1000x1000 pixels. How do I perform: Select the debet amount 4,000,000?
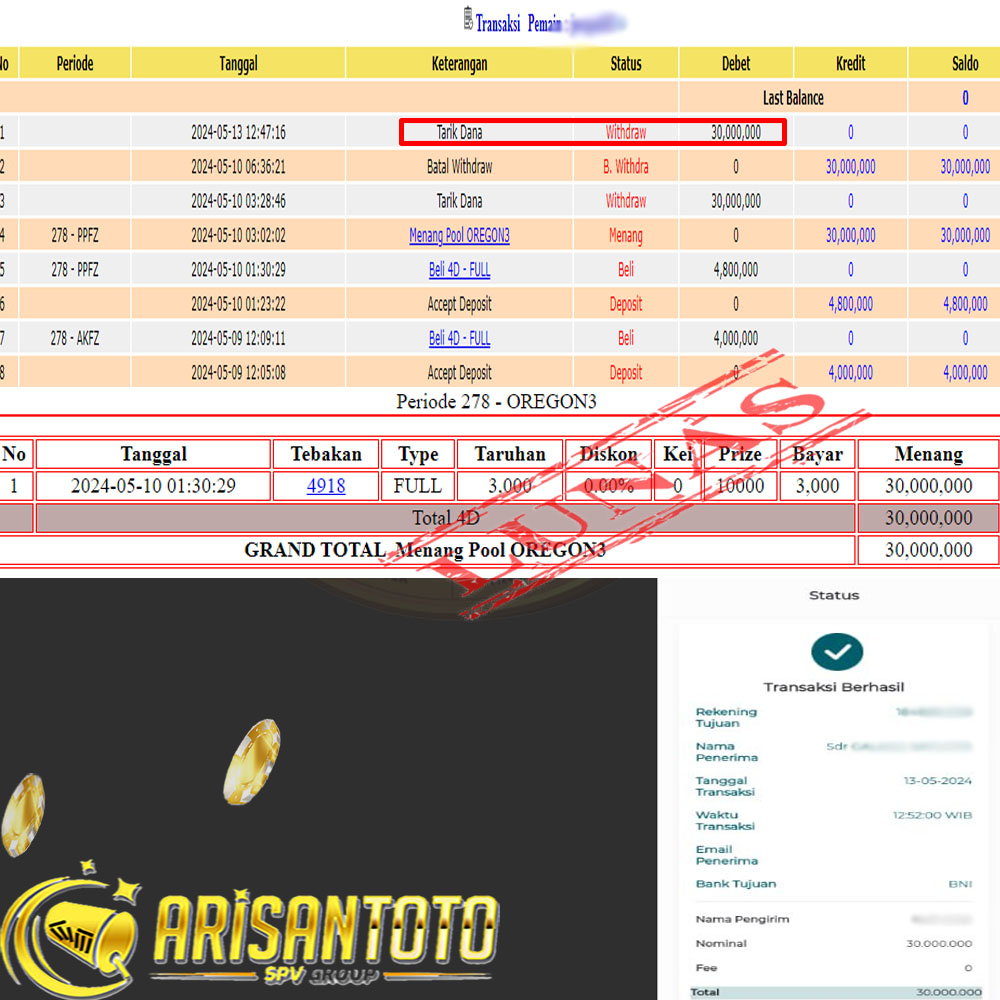tap(736, 338)
